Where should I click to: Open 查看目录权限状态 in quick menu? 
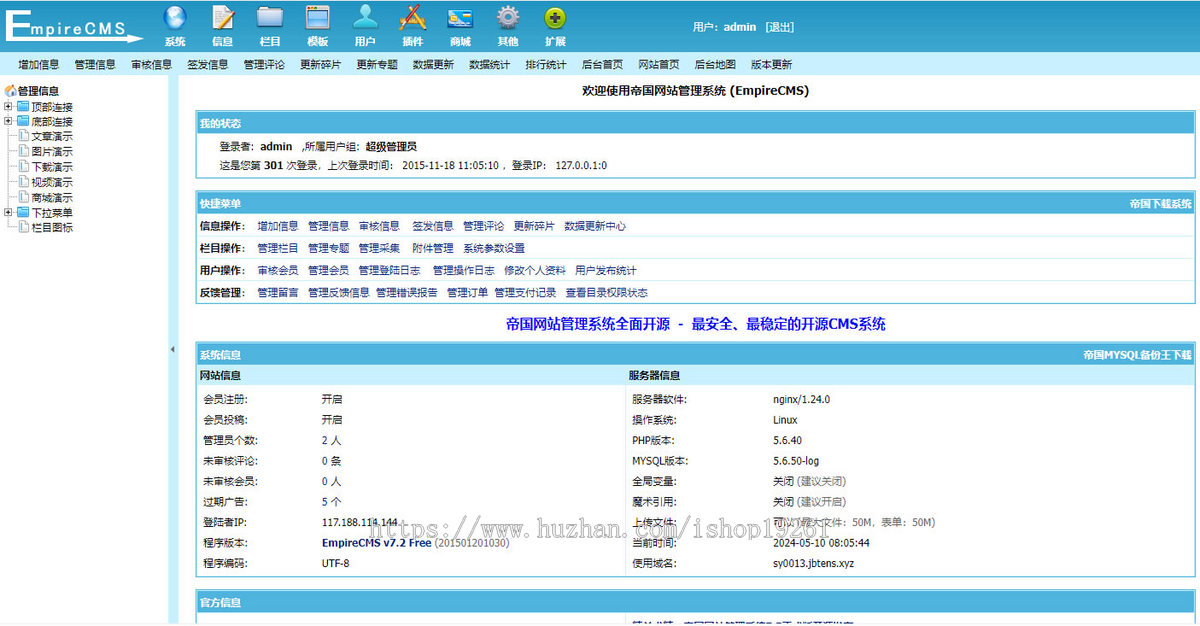(607, 292)
